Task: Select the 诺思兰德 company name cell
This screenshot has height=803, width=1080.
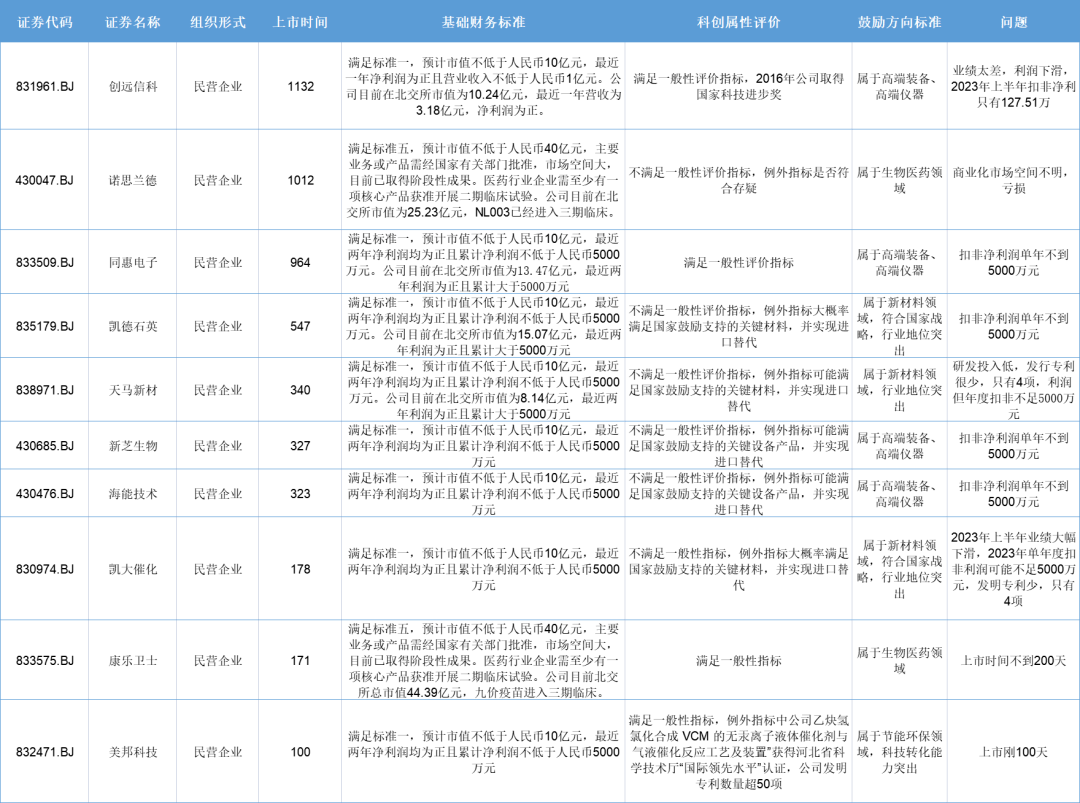Action: (x=133, y=181)
